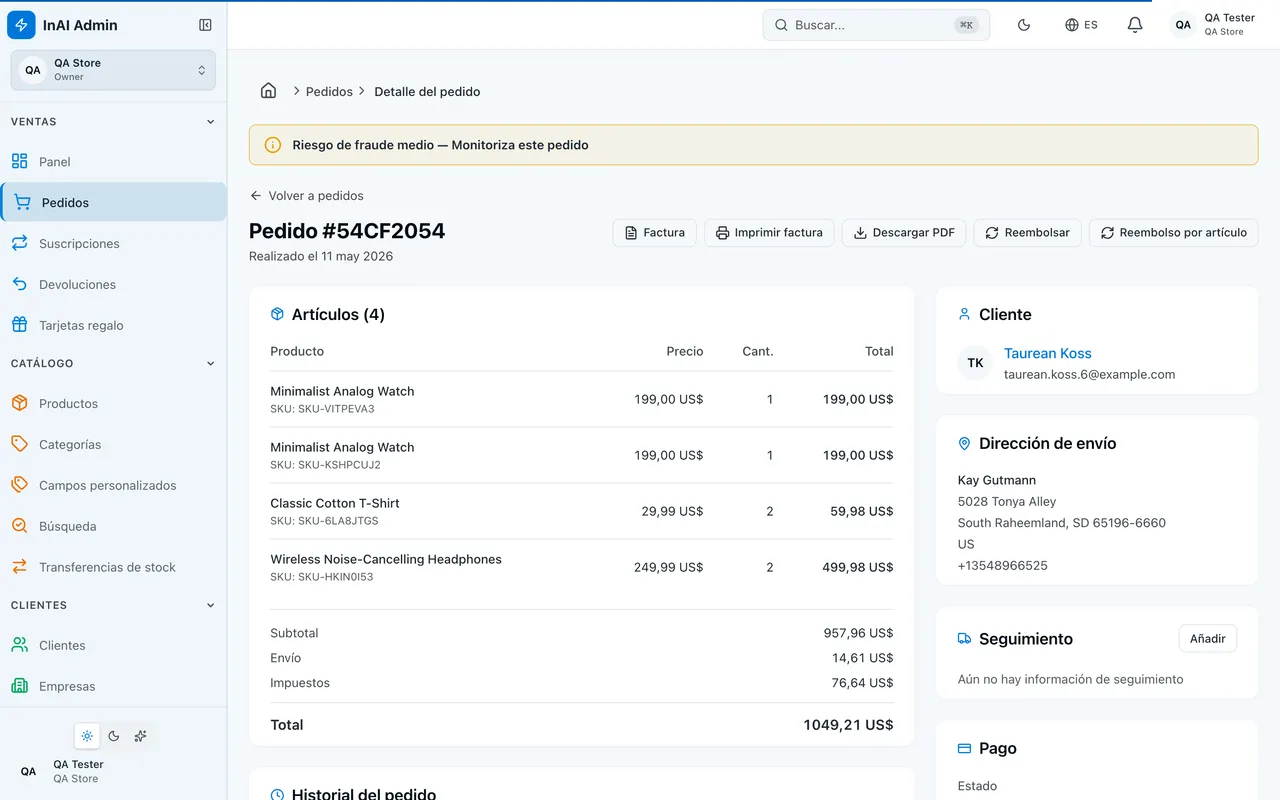The width and height of the screenshot is (1280, 800).
Task: Open Devoluciones in the sidebar
Action: (x=113, y=285)
